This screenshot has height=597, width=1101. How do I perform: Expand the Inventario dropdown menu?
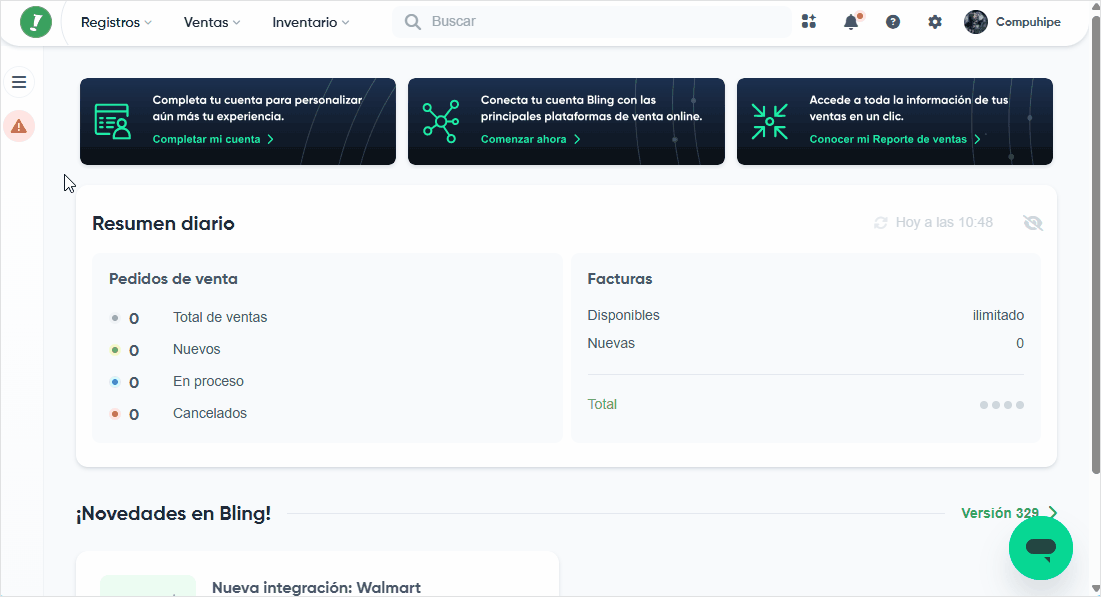[x=310, y=22]
